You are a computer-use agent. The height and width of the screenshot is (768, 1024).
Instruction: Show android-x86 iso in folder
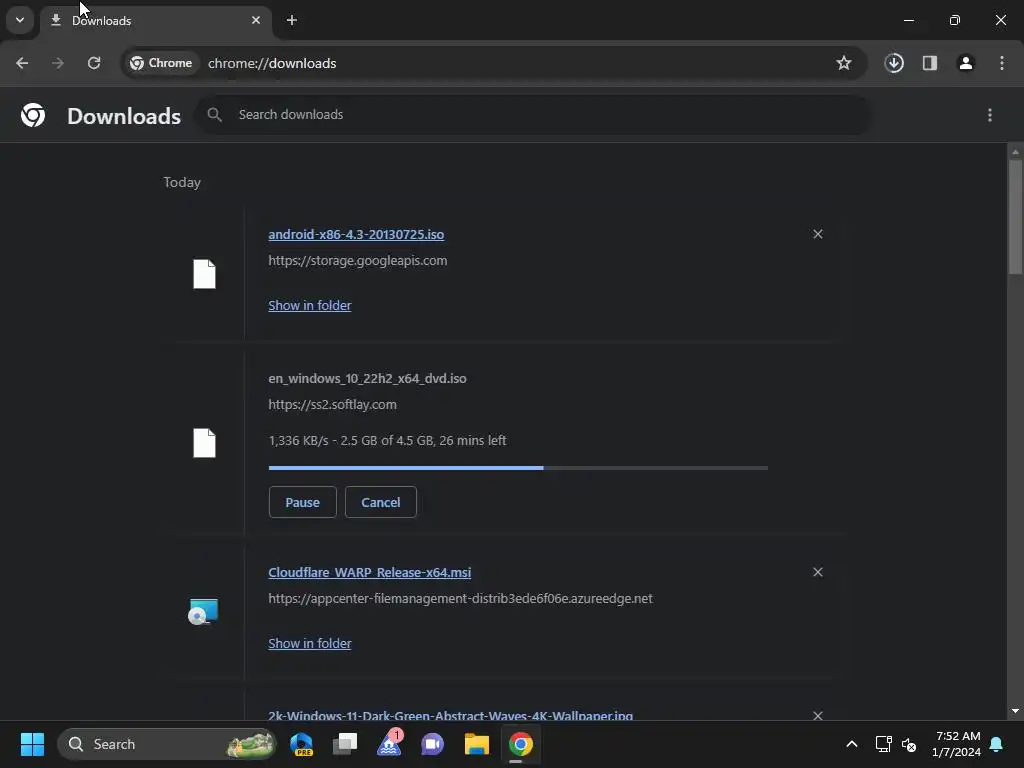310,306
